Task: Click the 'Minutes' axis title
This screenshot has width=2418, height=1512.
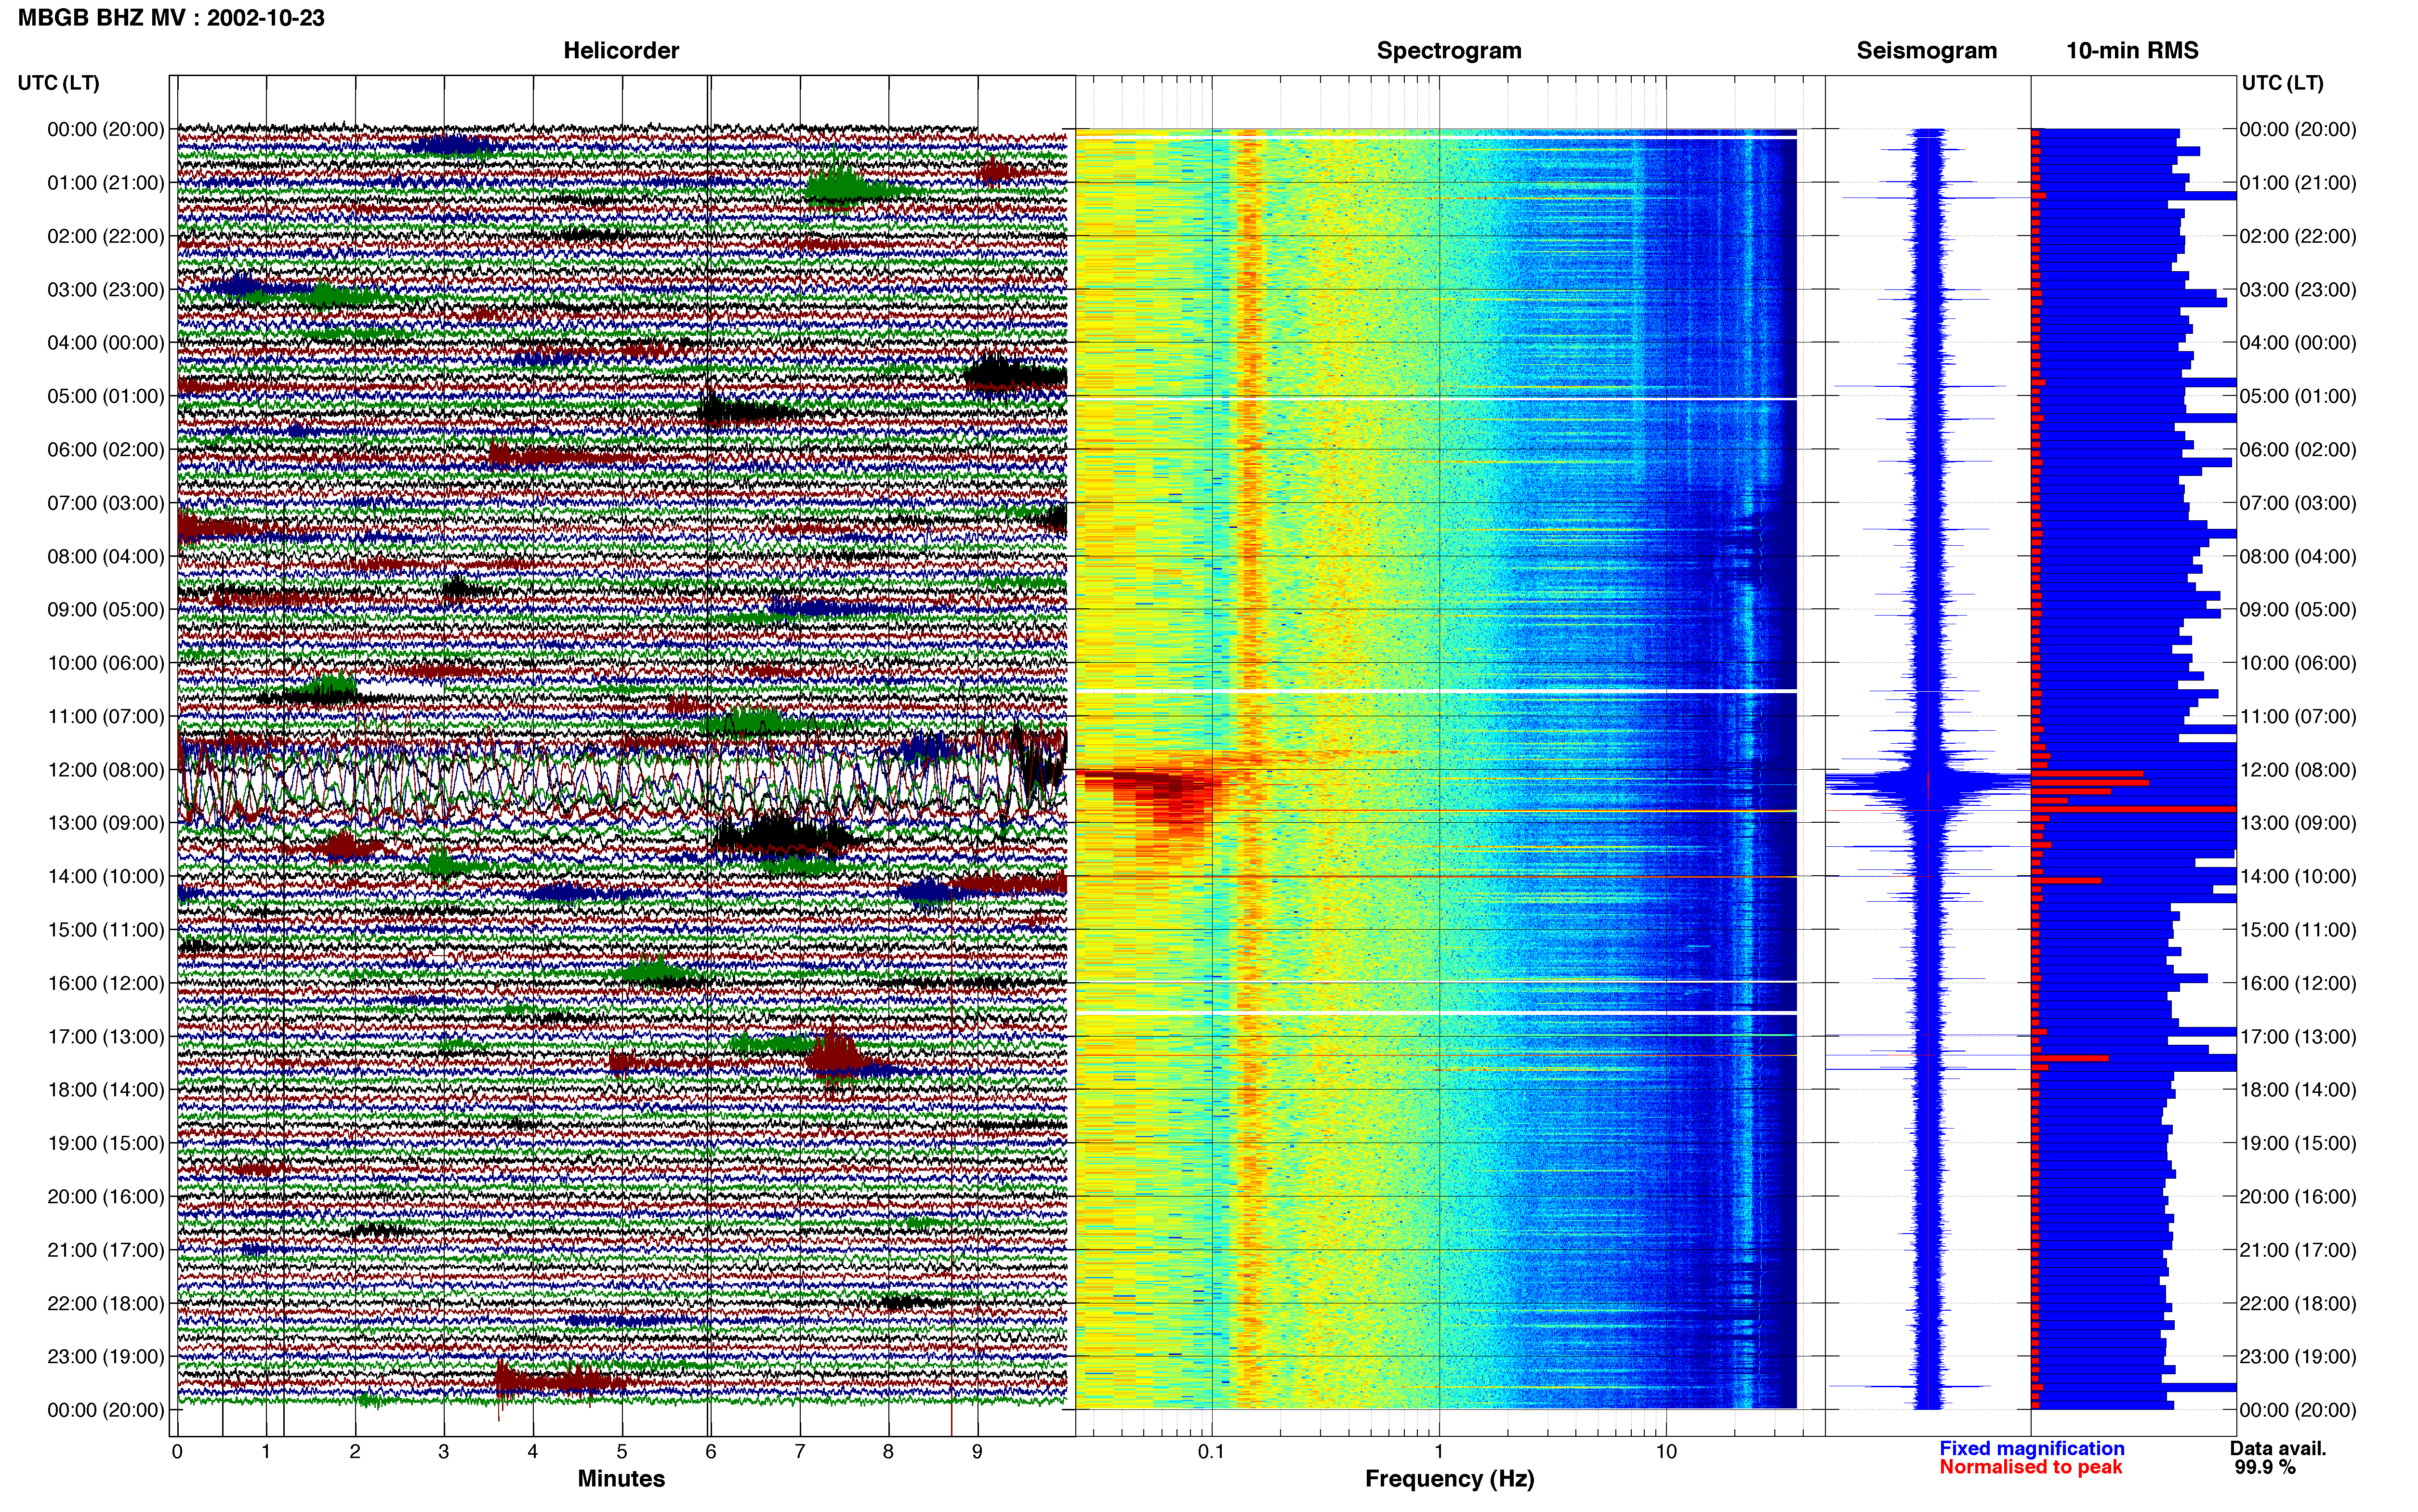Action: pyautogui.click(x=621, y=1479)
